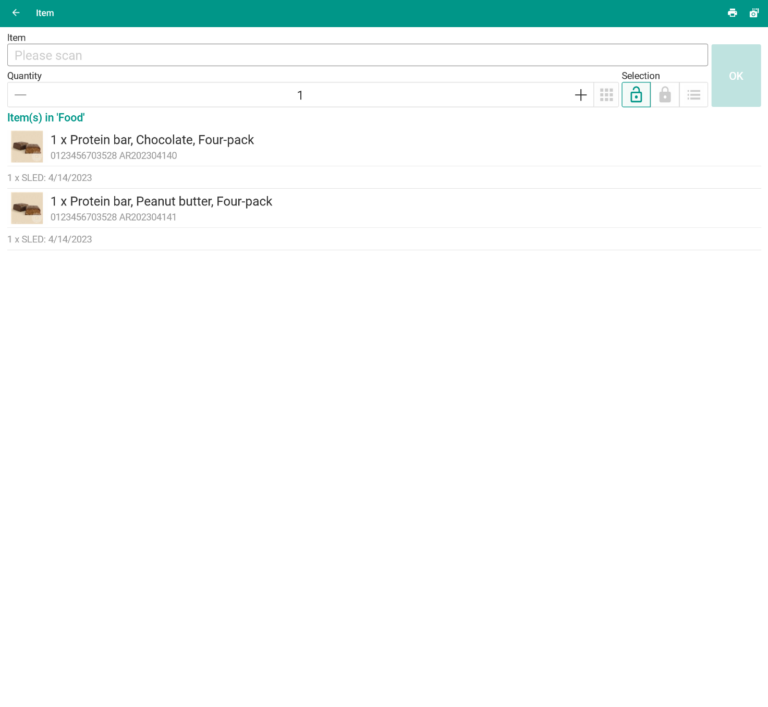
Task: Click the 'Item' title in header bar
Action: [45, 13]
